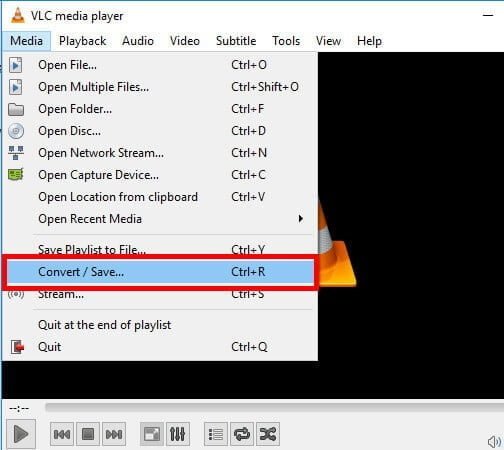
Task: Open the Playback menu
Action: [x=82, y=41]
